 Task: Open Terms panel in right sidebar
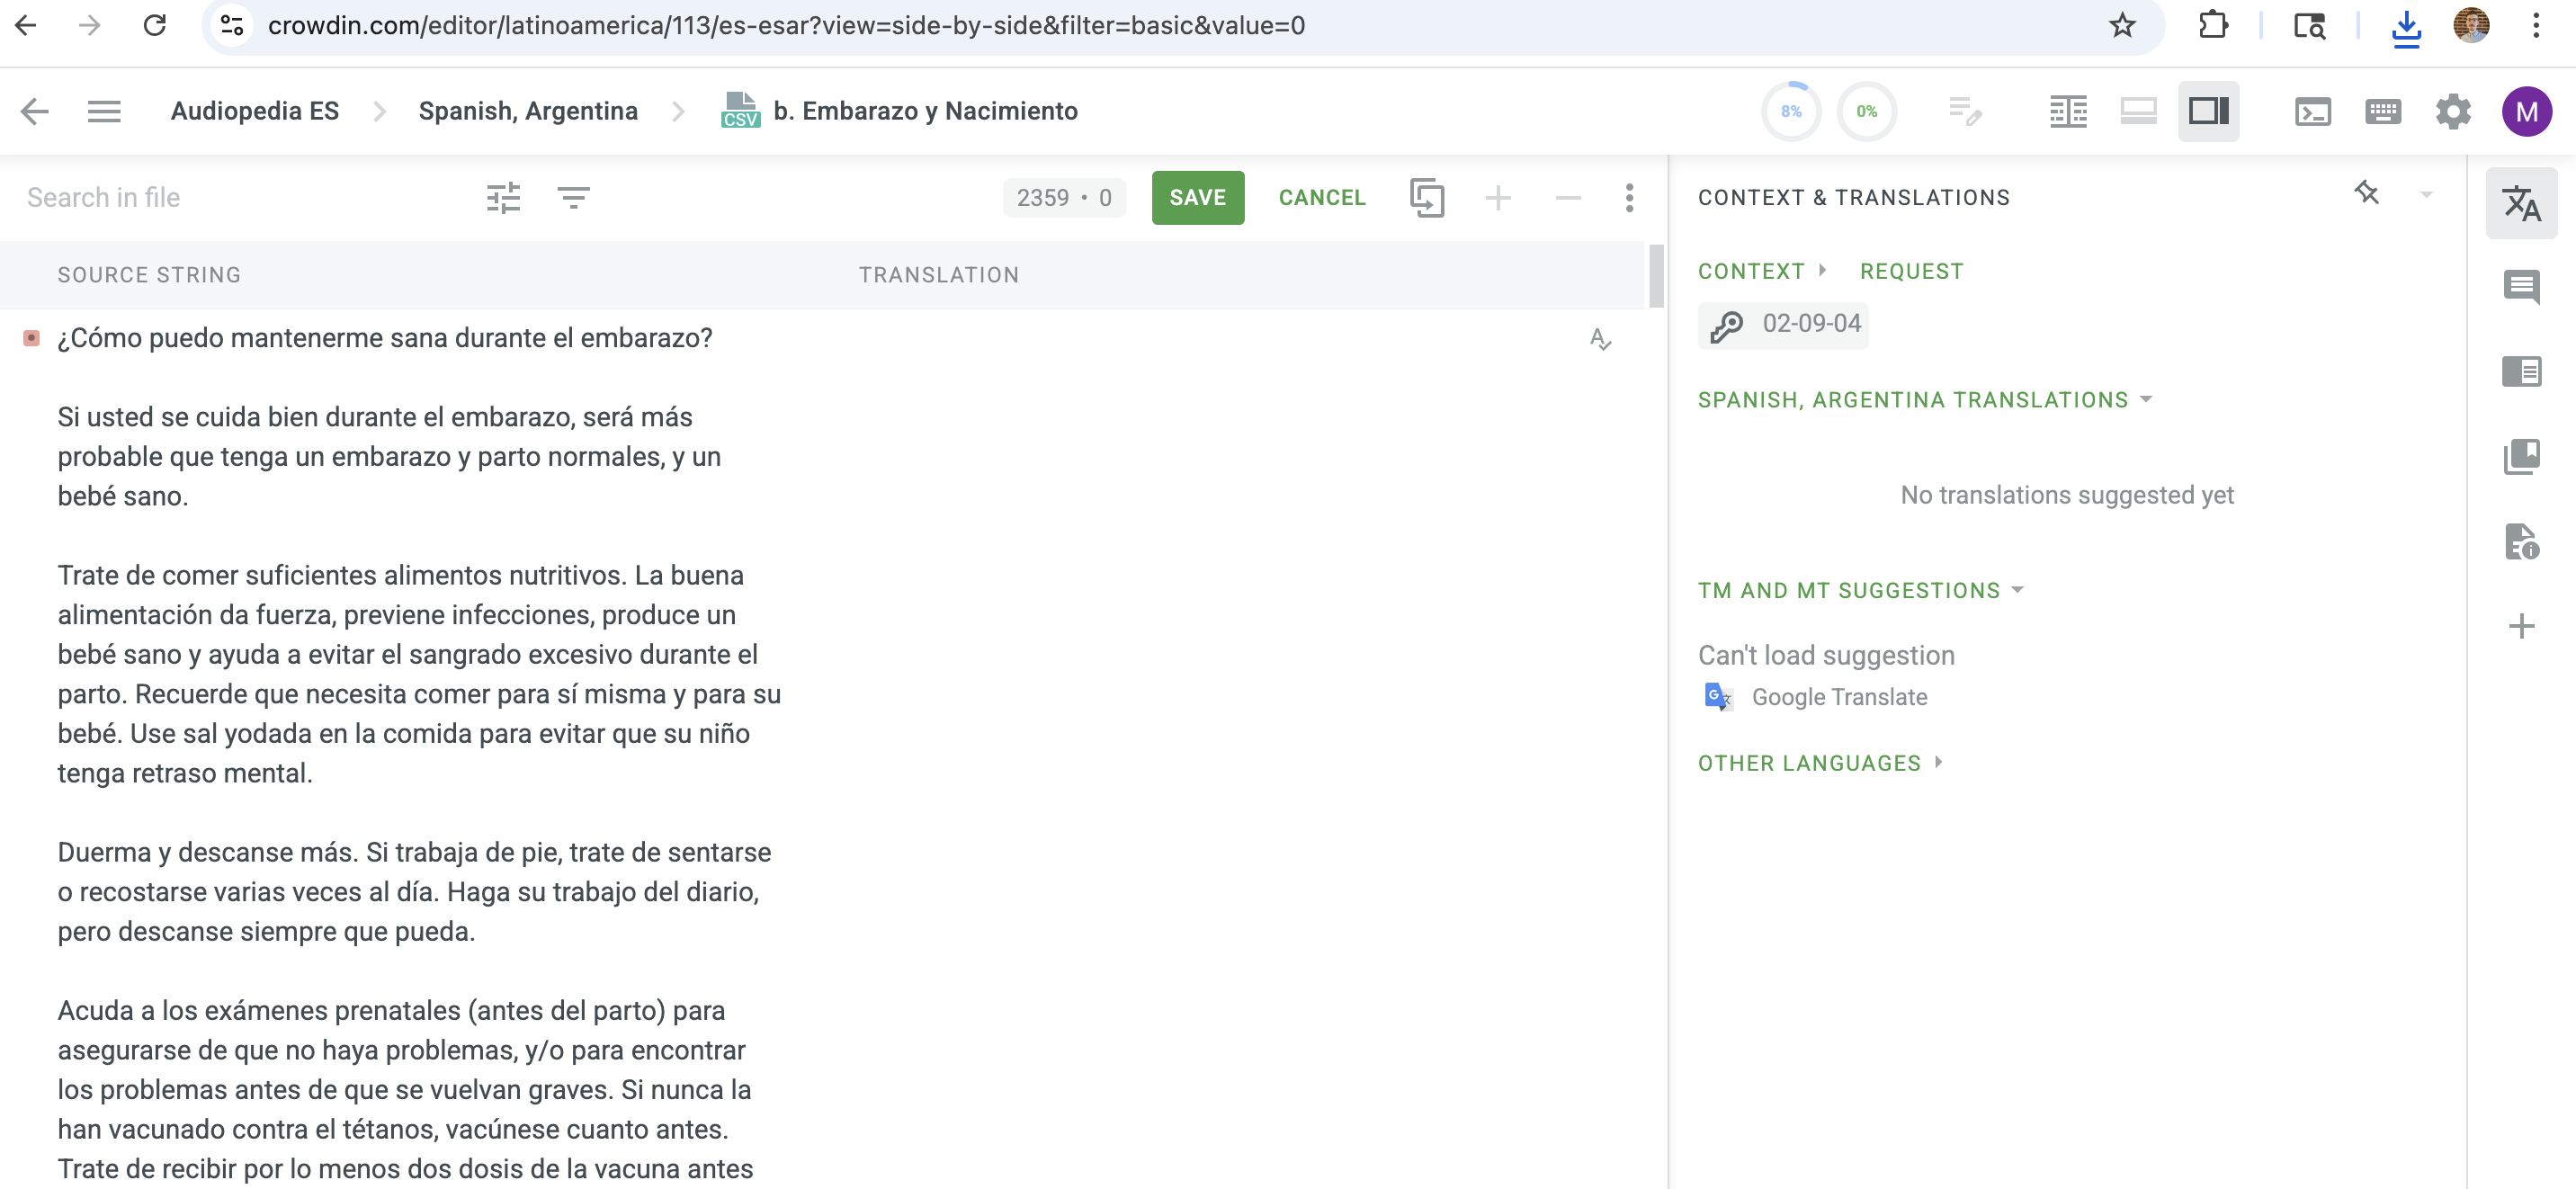coord(2520,372)
